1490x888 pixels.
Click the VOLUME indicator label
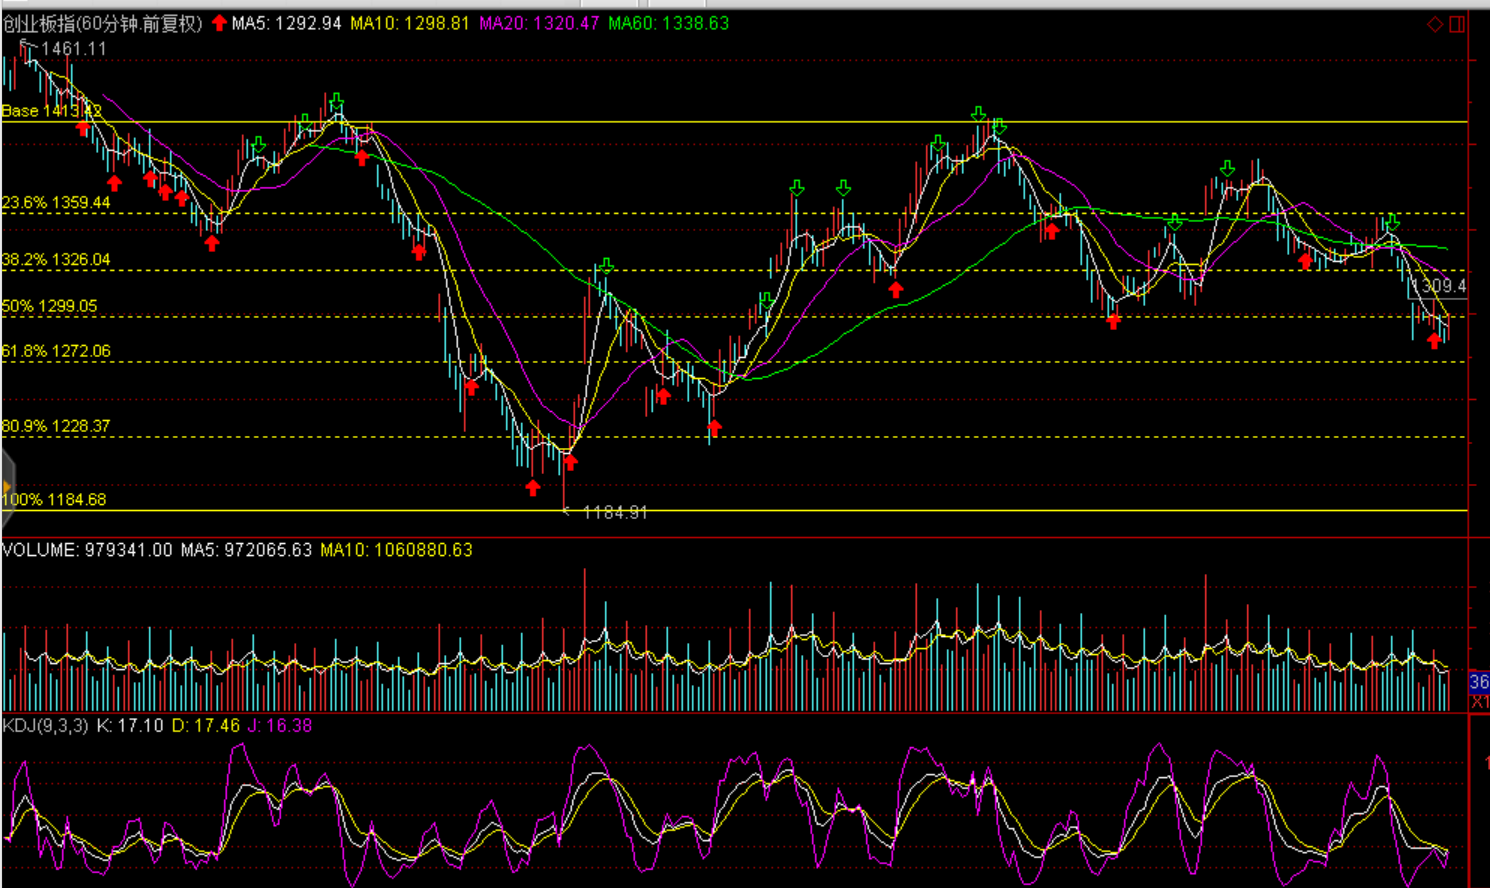40,550
